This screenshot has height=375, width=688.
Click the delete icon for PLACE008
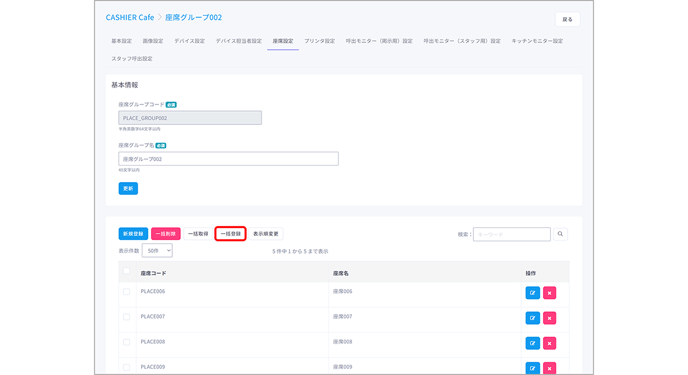click(x=549, y=343)
